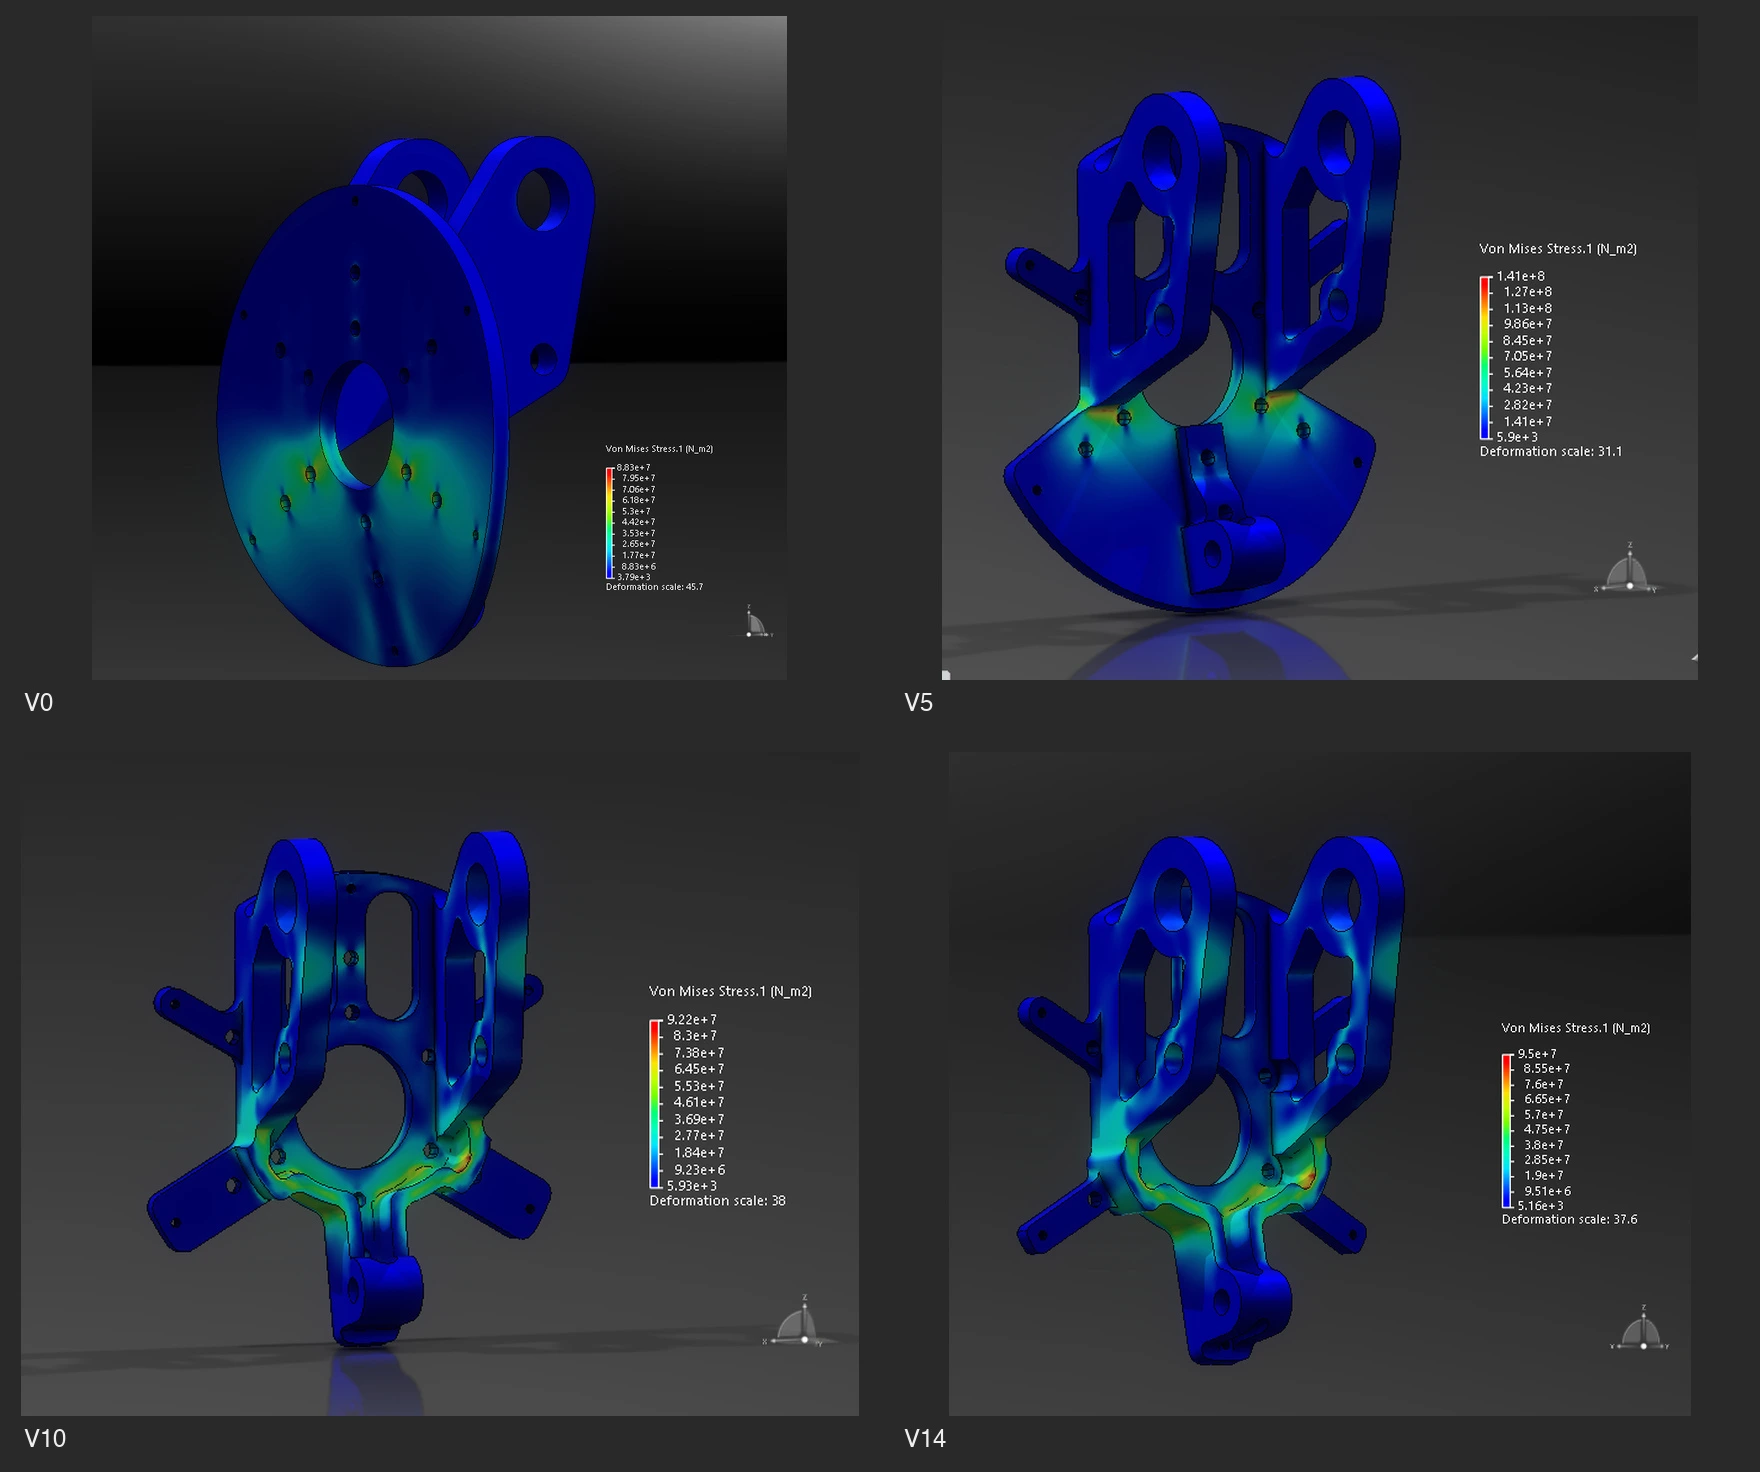
Task: Select the maximum stress value 8.83e+7
Action: point(633,468)
